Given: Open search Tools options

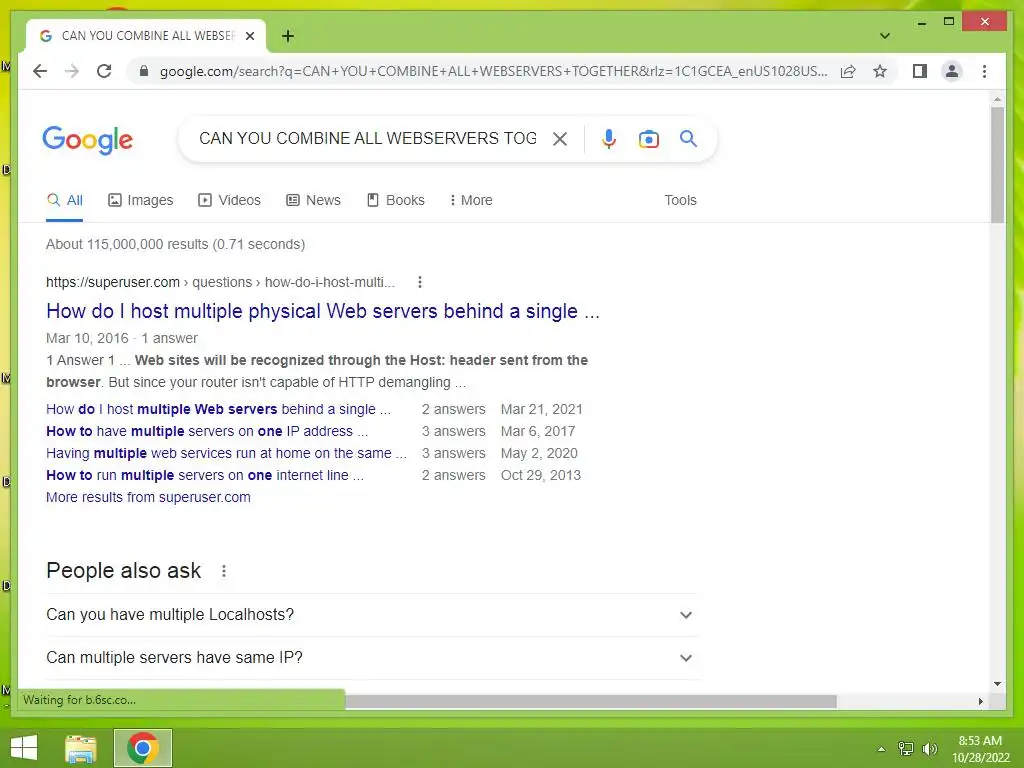Looking at the screenshot, I should click(680, 200).
